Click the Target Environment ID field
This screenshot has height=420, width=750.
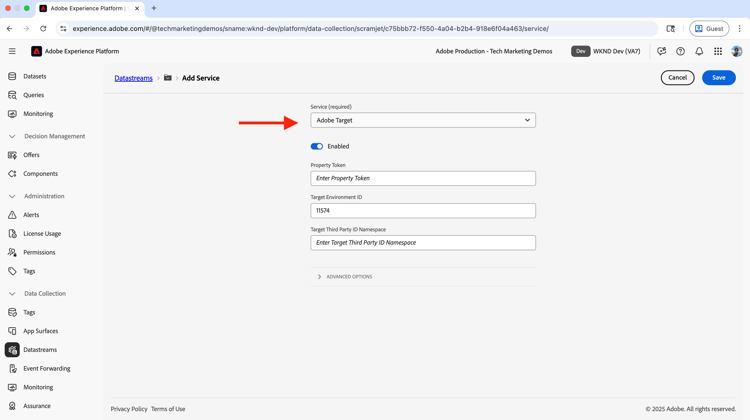coord(423,210)
